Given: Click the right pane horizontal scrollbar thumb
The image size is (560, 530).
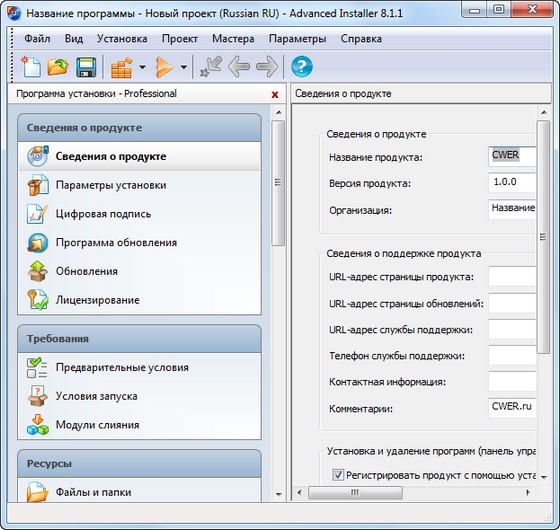Looking at the screenshot, I should tap(355, 492).
